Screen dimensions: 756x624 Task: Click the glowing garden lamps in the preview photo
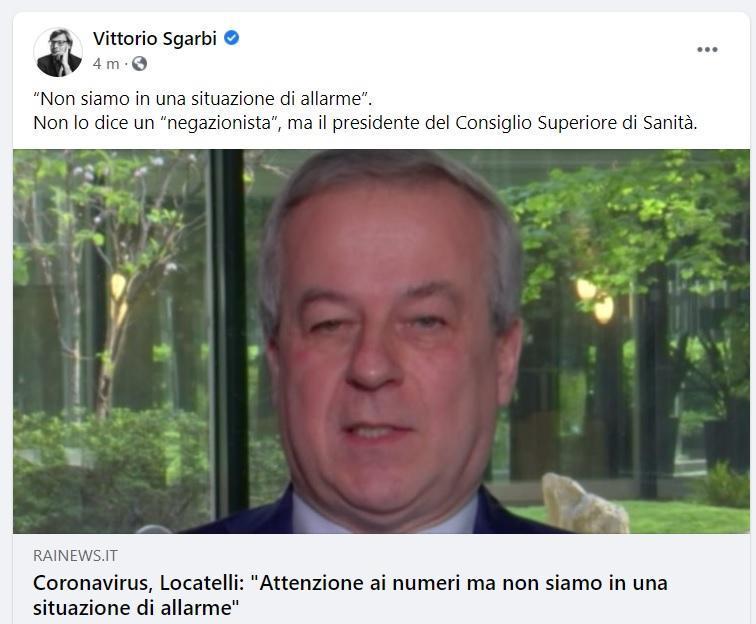pyautogui.click(x=595, y=299)
